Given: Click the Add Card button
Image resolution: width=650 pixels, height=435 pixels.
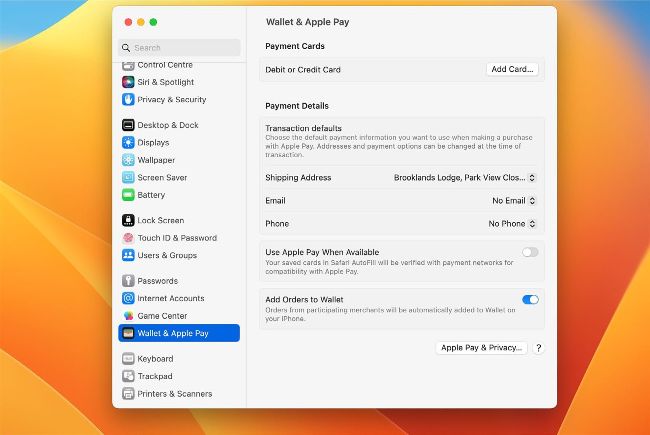Looking at the screenshot, I should coord(512,69).
